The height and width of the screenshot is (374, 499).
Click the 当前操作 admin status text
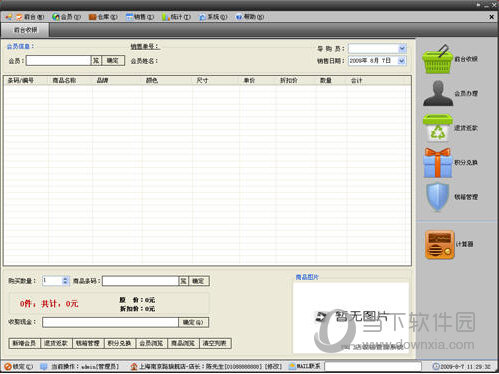click(85, 367)
